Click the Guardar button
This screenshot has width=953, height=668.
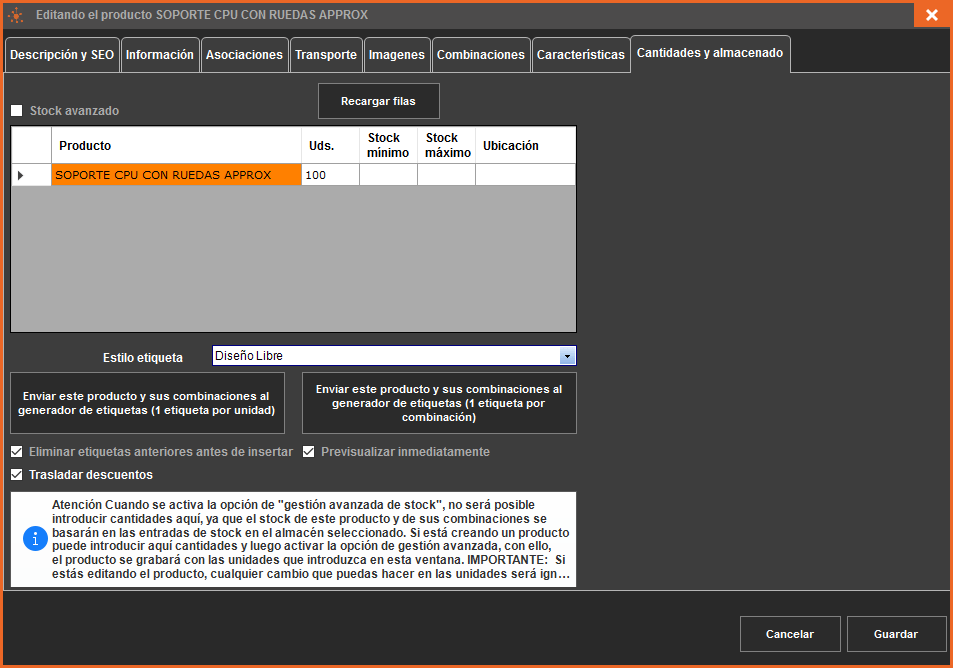pyautogui.click(x=895, y=634)
